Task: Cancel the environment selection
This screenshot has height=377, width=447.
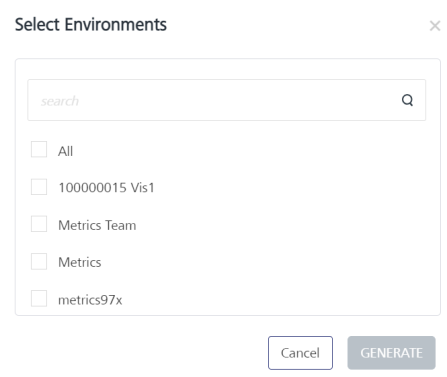Action: pyautogui.click(x=300, y=353)
